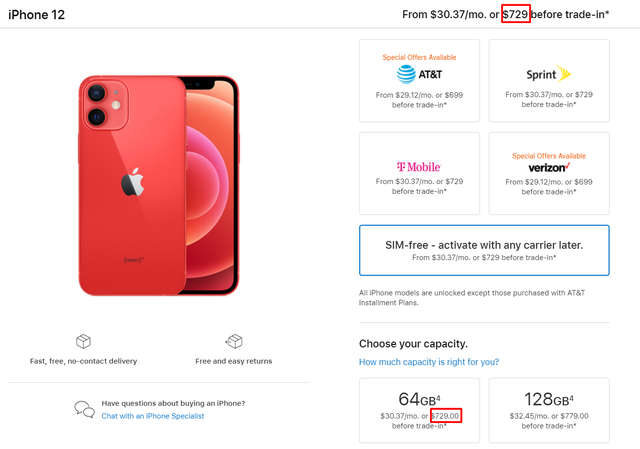Click the Apple logo on the phone
This screenshot has height=449, width=640.
click(131, 182)
